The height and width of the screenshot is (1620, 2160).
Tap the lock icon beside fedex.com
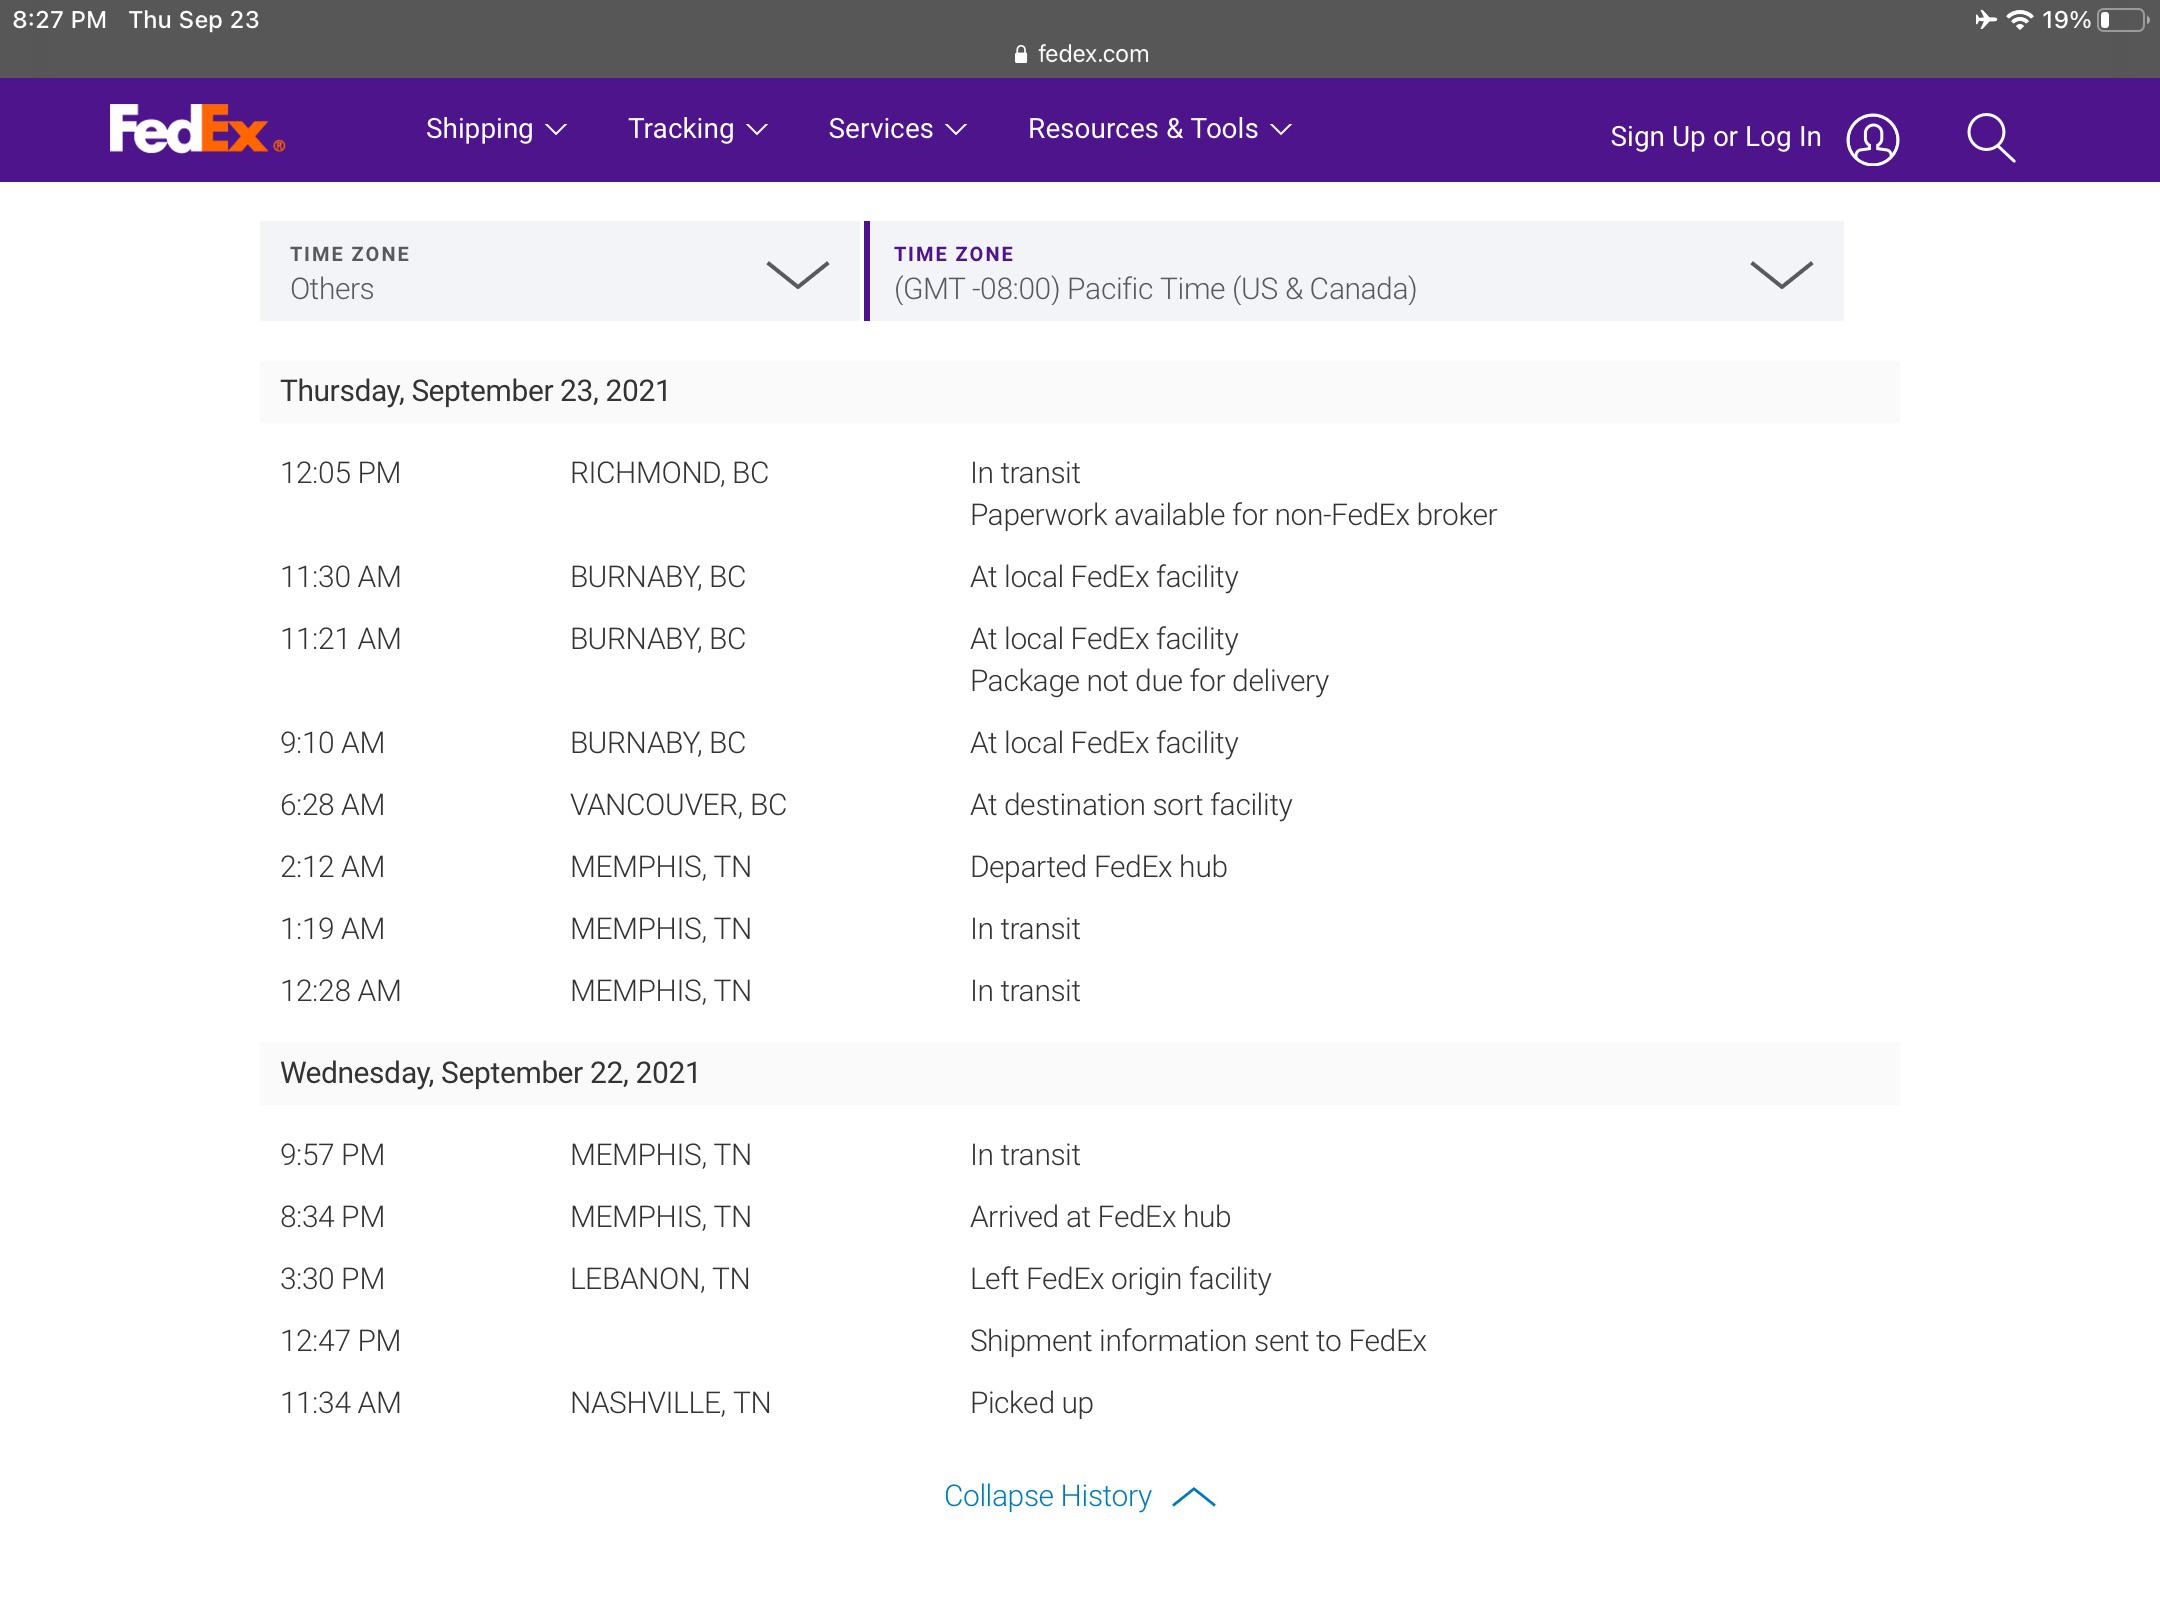click(1020, 54)
